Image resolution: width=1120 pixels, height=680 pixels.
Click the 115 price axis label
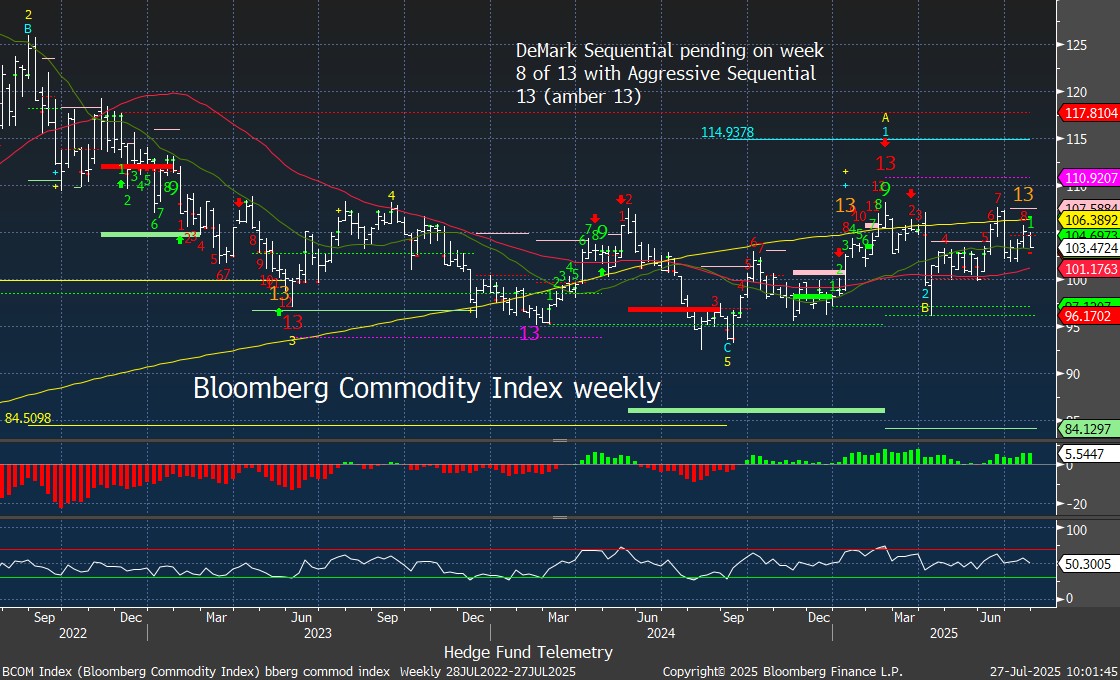1077,139
